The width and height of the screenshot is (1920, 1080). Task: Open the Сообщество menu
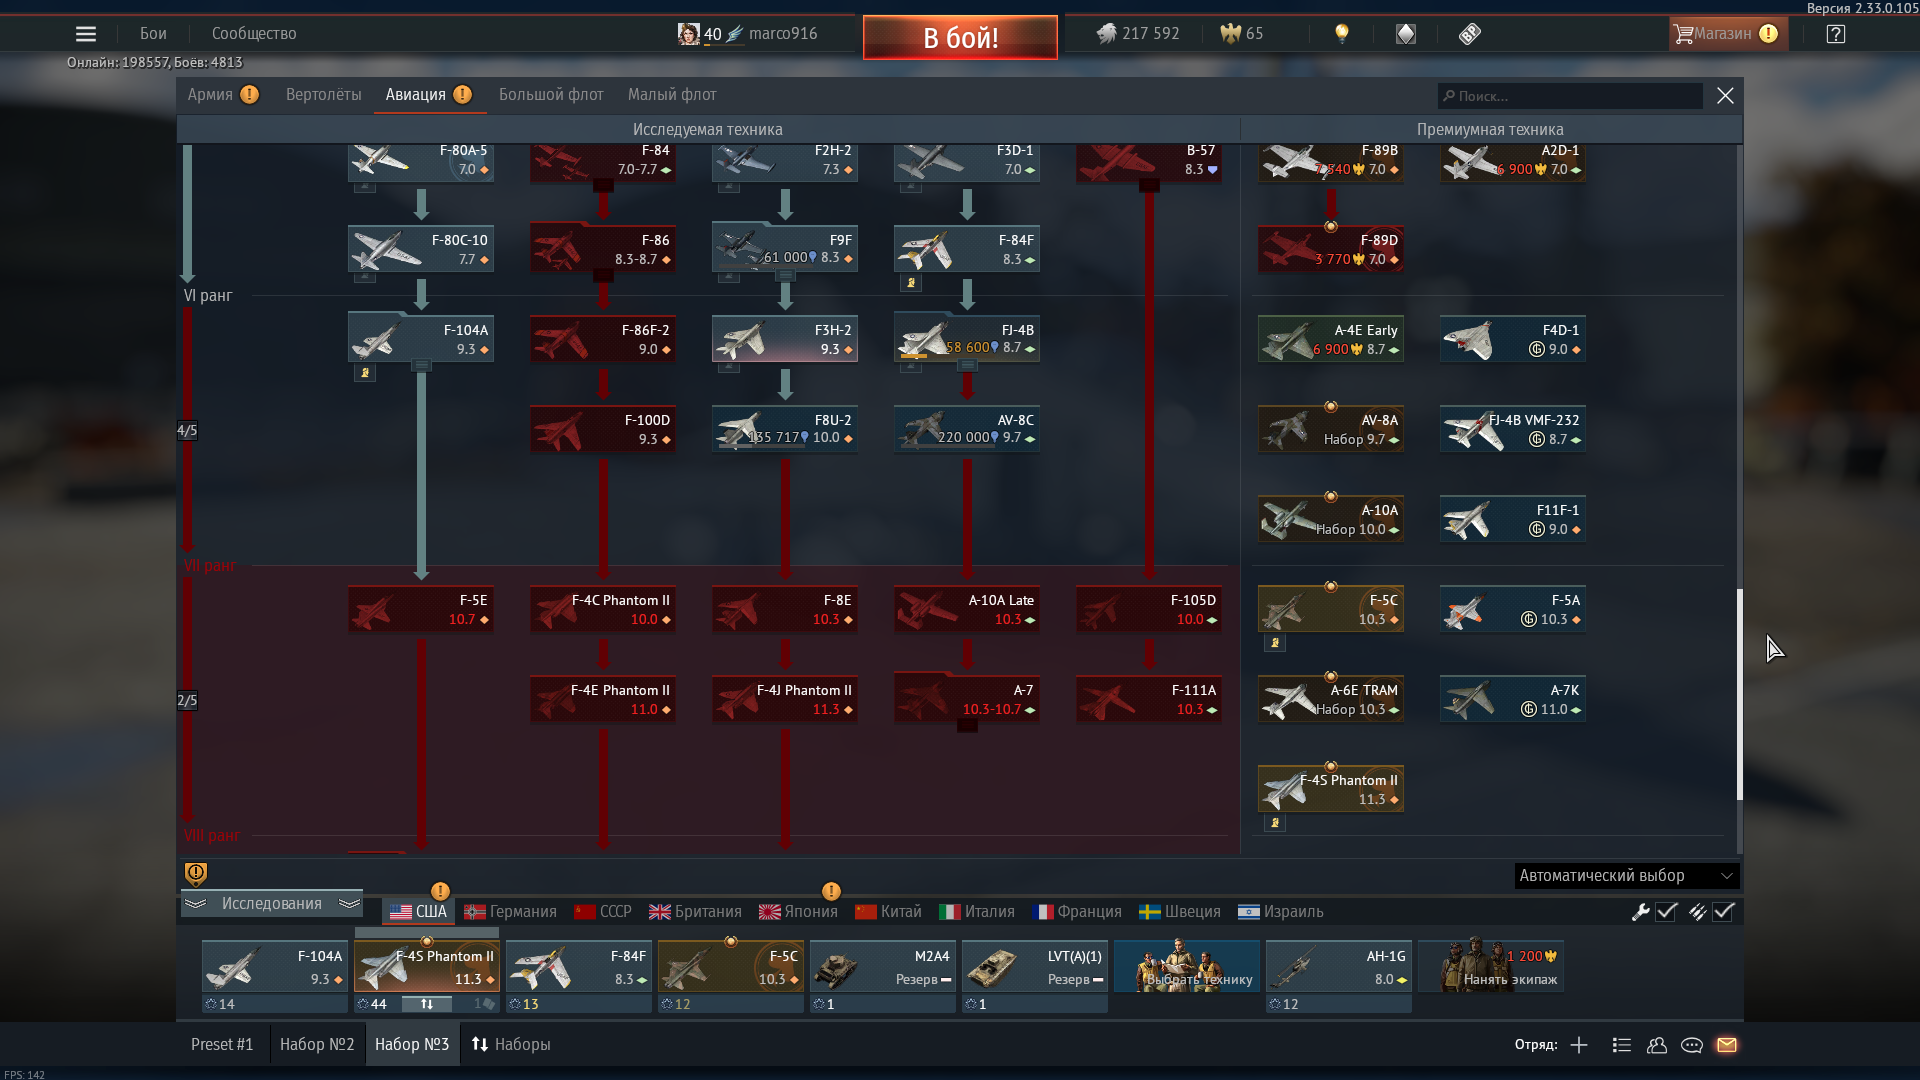(x=254, y=34)
